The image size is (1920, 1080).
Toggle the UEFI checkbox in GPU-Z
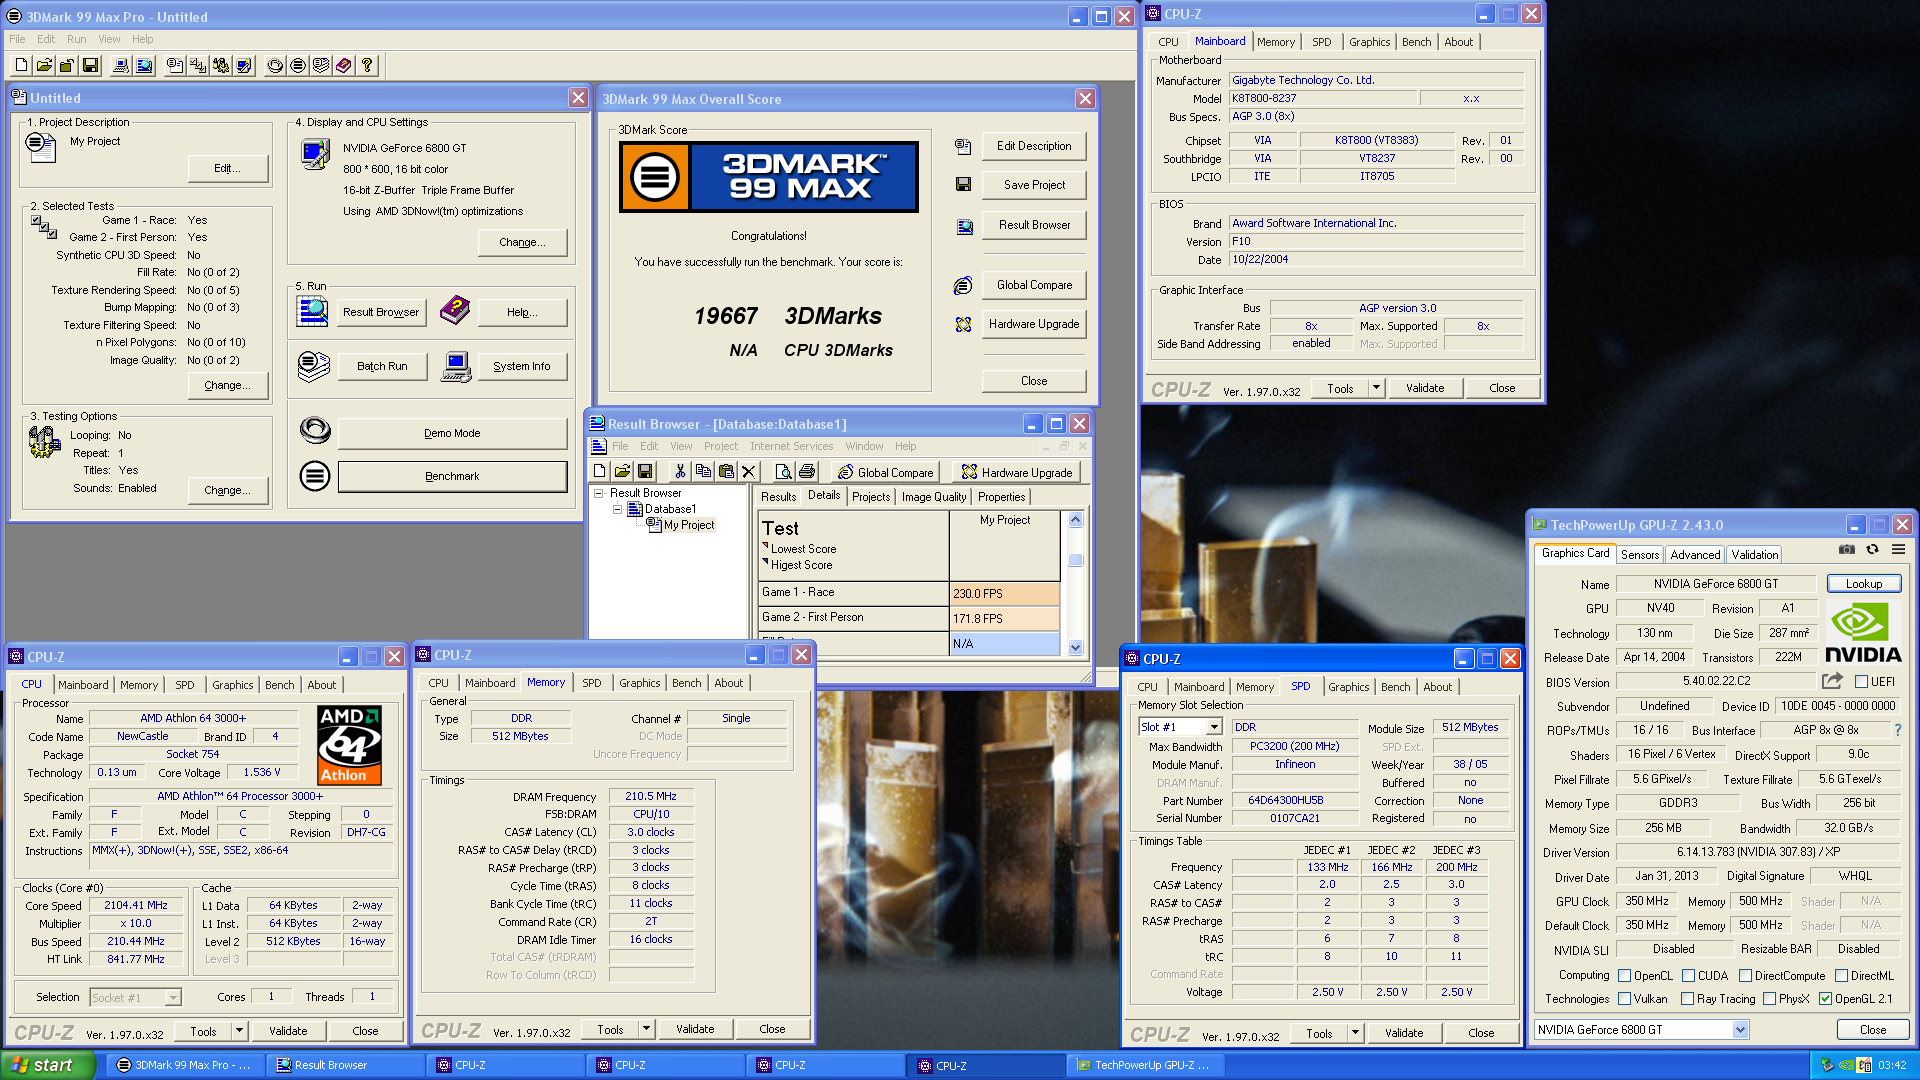point(1861,682)
